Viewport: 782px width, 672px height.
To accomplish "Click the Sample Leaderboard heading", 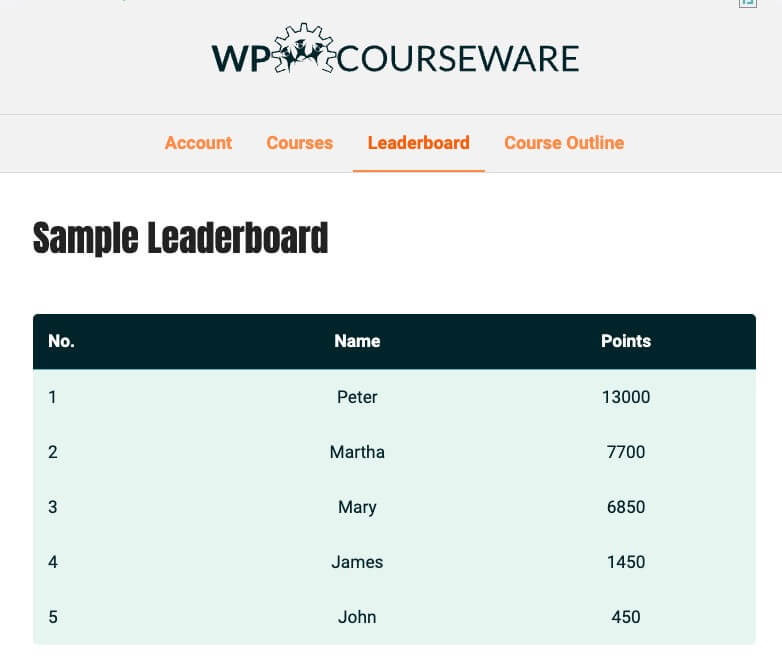I will pyautogui.click(x=181, y=238).
